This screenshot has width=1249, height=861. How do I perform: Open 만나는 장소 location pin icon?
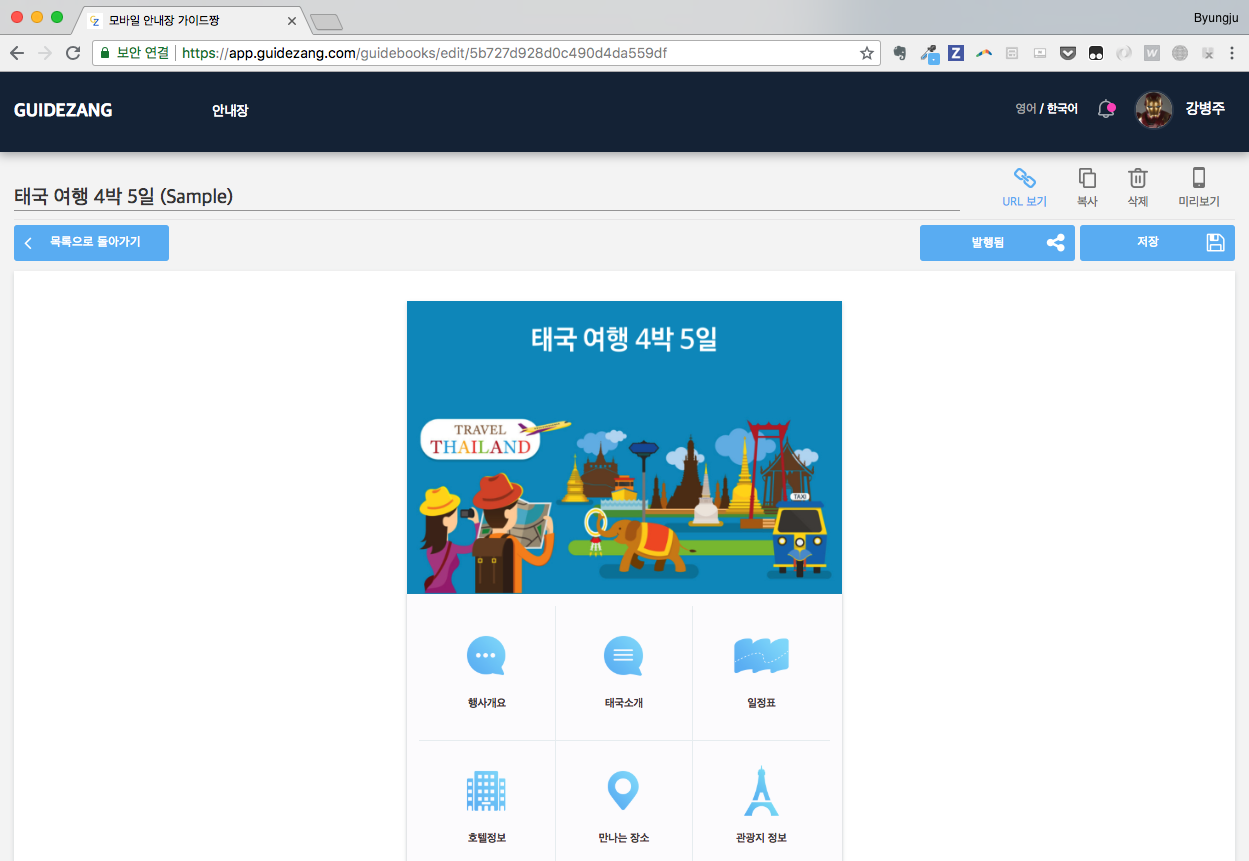pos(623,791)
